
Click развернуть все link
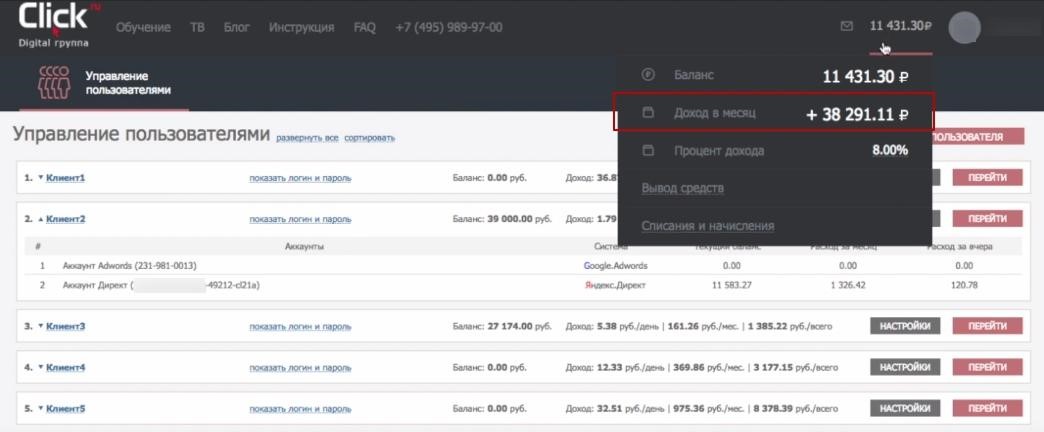click(307, 138)
